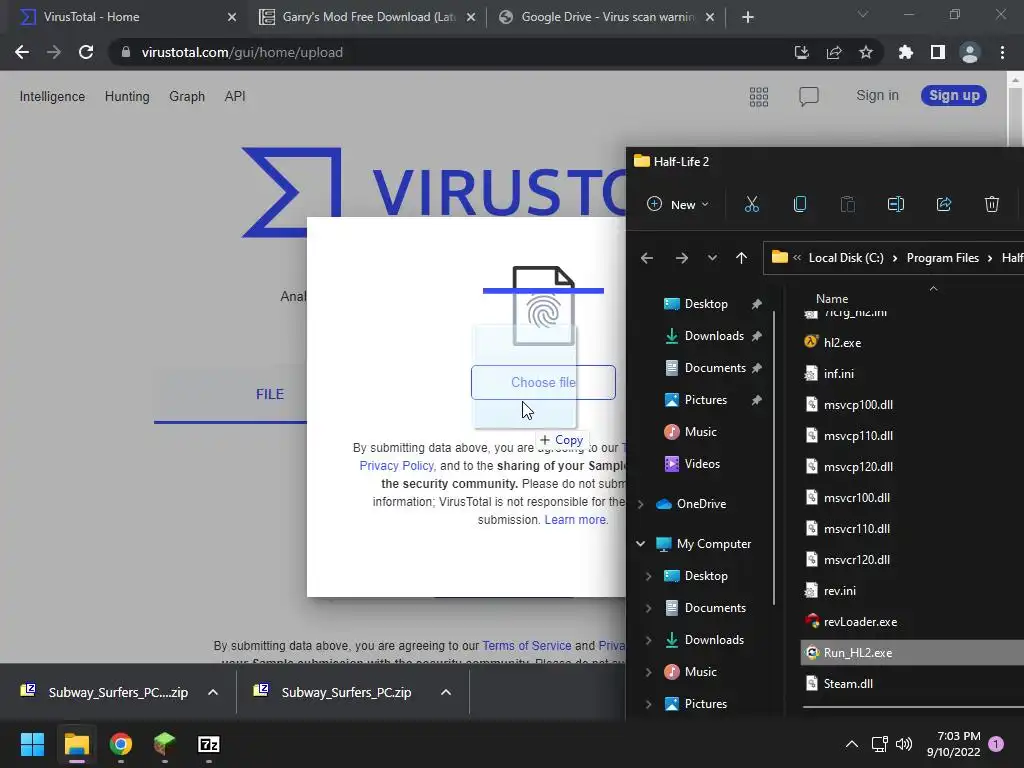
Task: Expand Downloads under My Computer
Action: 648,639
